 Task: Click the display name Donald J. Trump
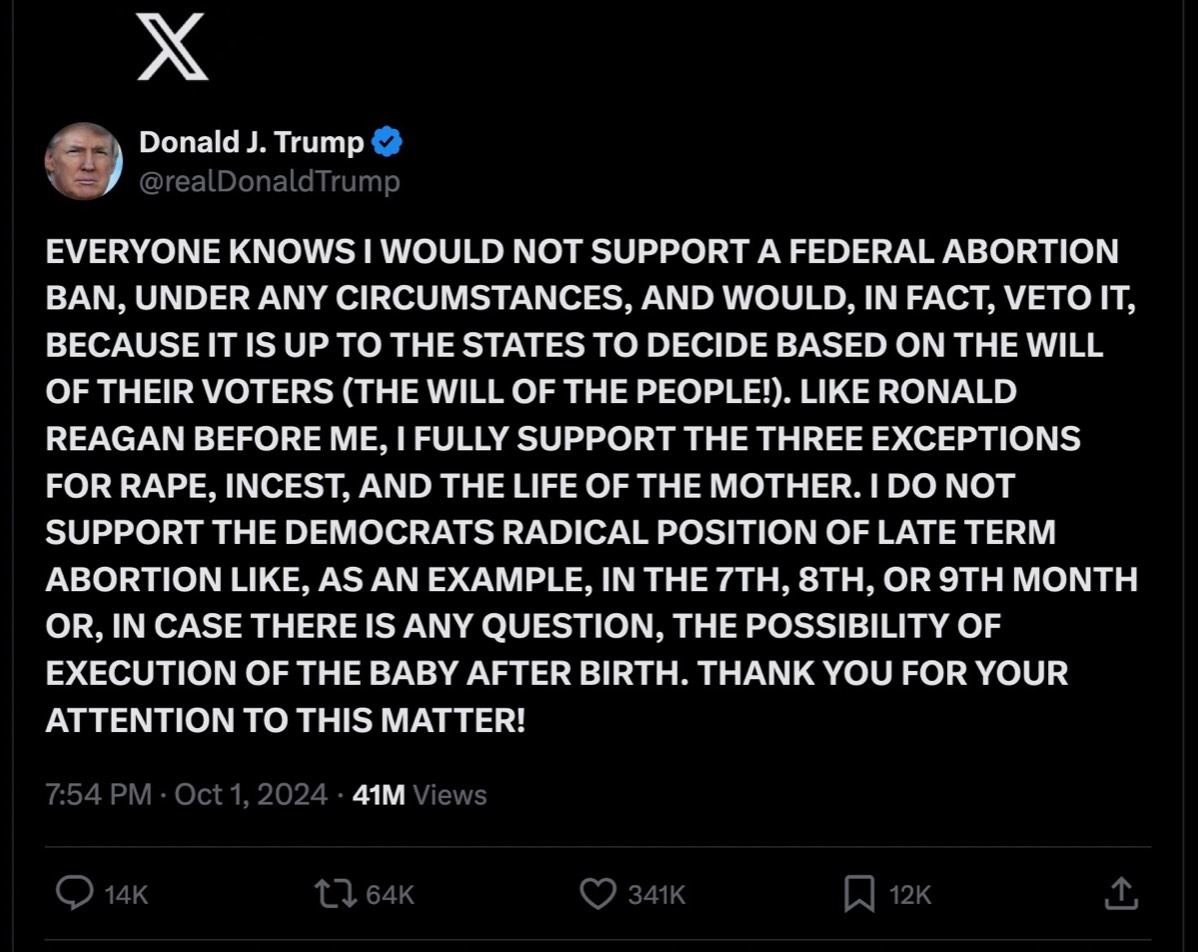coord(251,143)
